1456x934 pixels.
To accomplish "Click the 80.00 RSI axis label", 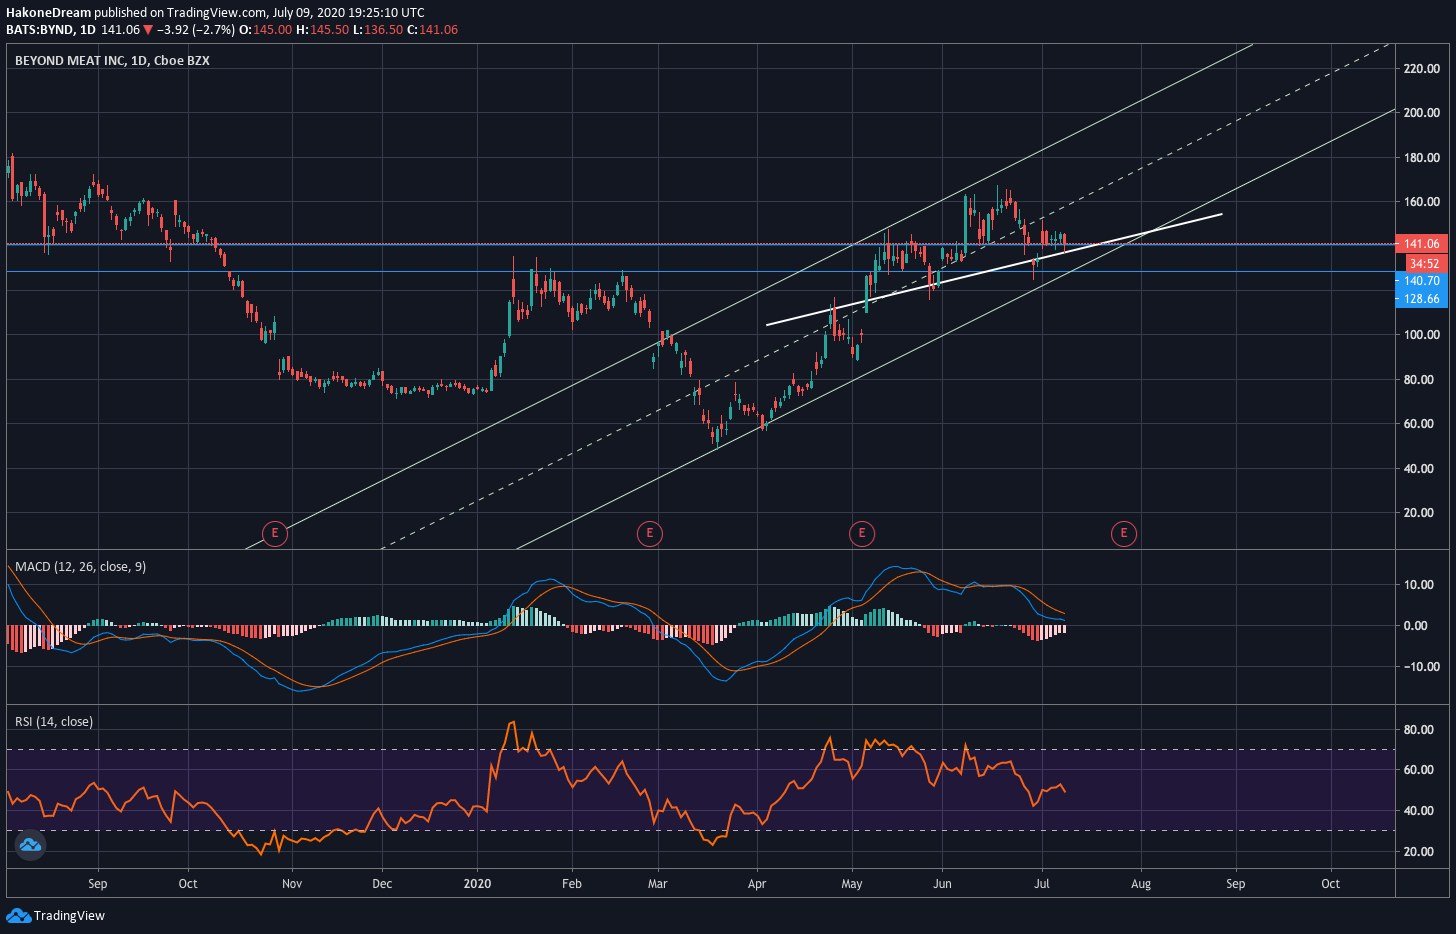I will click(1418, 730).
